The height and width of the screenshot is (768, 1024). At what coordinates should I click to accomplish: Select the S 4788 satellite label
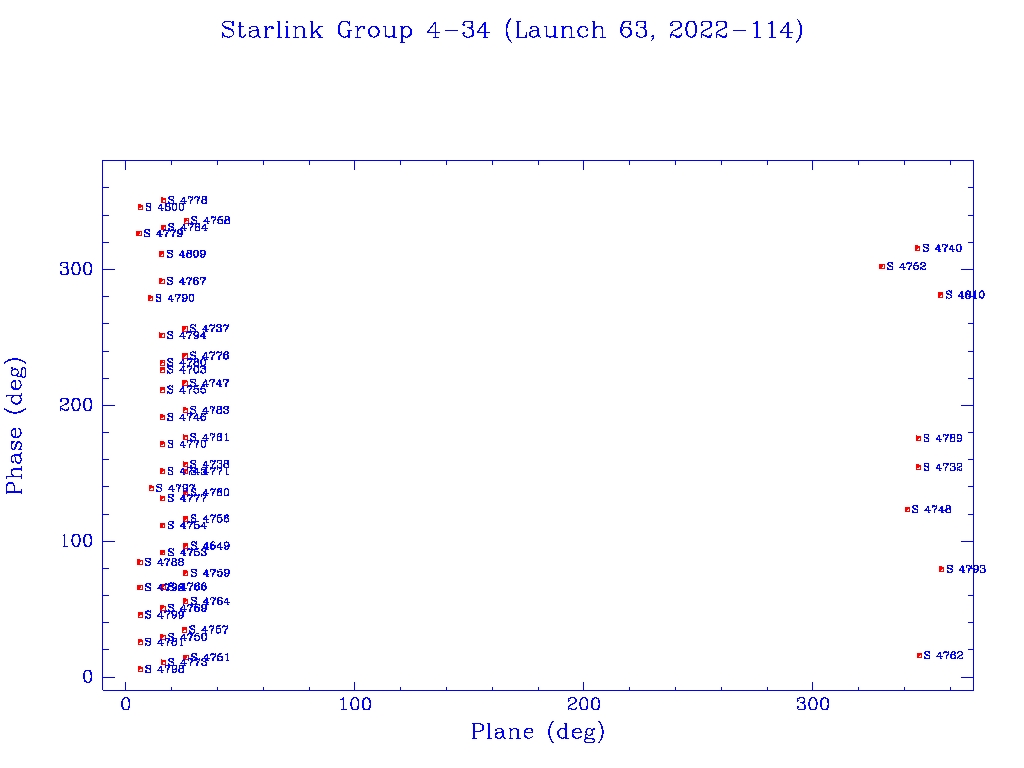[165, 562]
